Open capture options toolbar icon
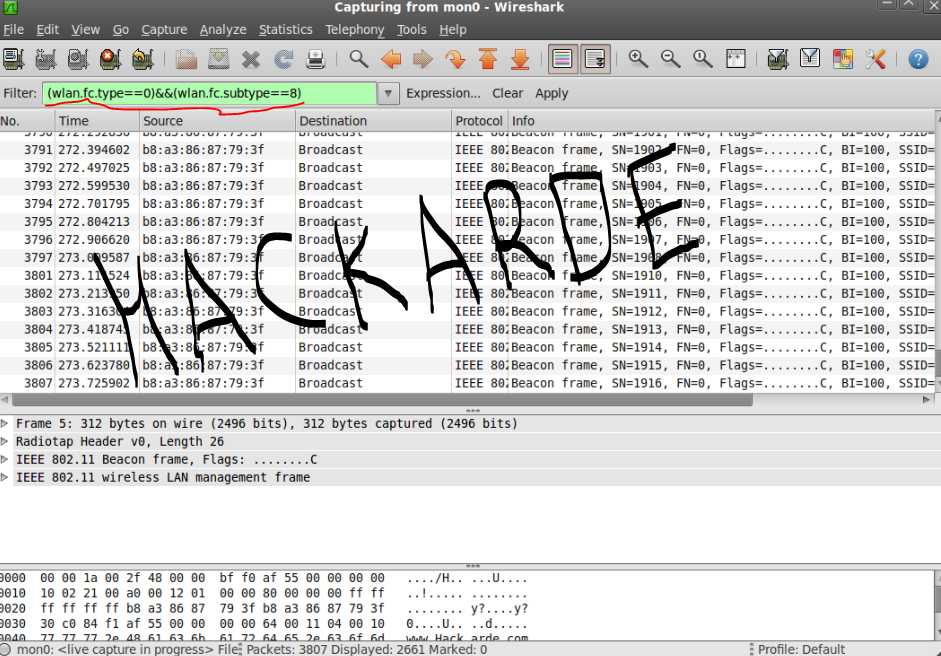The image size is (941, 656). coord(46,59)
